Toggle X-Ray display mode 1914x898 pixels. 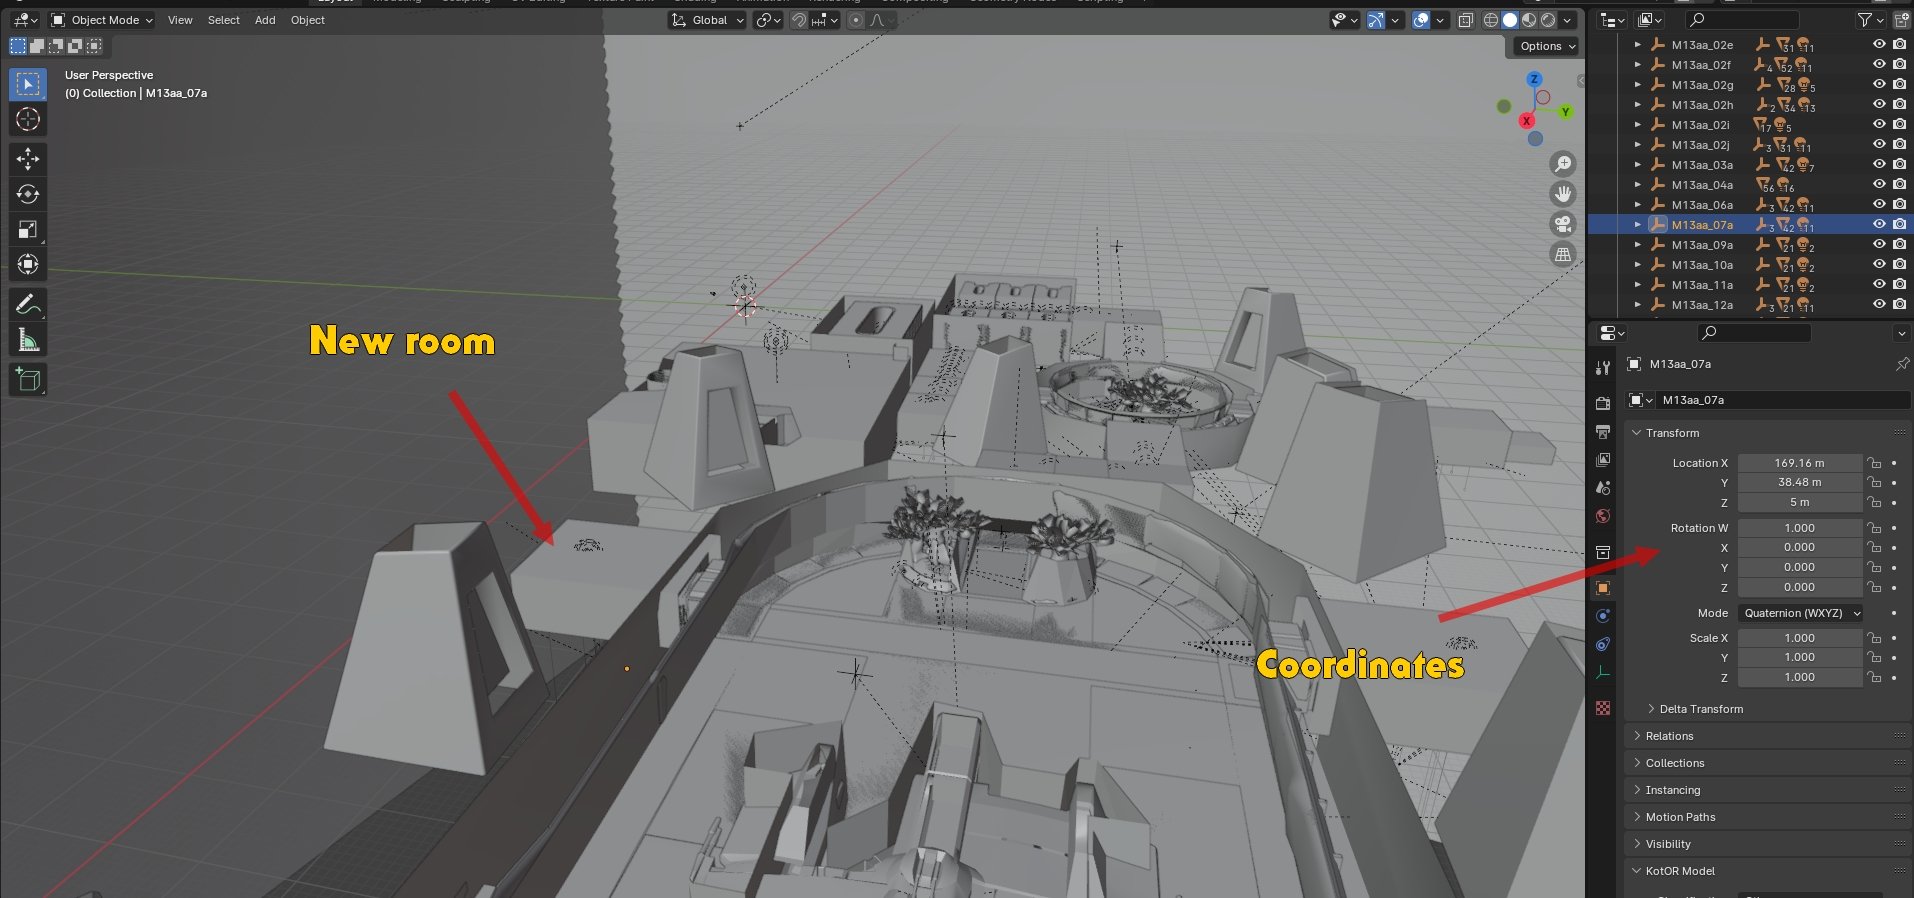pos(1466,20)
